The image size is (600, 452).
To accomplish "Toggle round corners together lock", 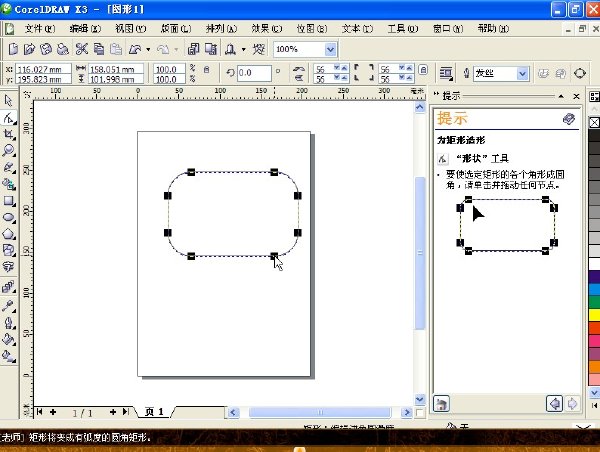I will point(423,70).
